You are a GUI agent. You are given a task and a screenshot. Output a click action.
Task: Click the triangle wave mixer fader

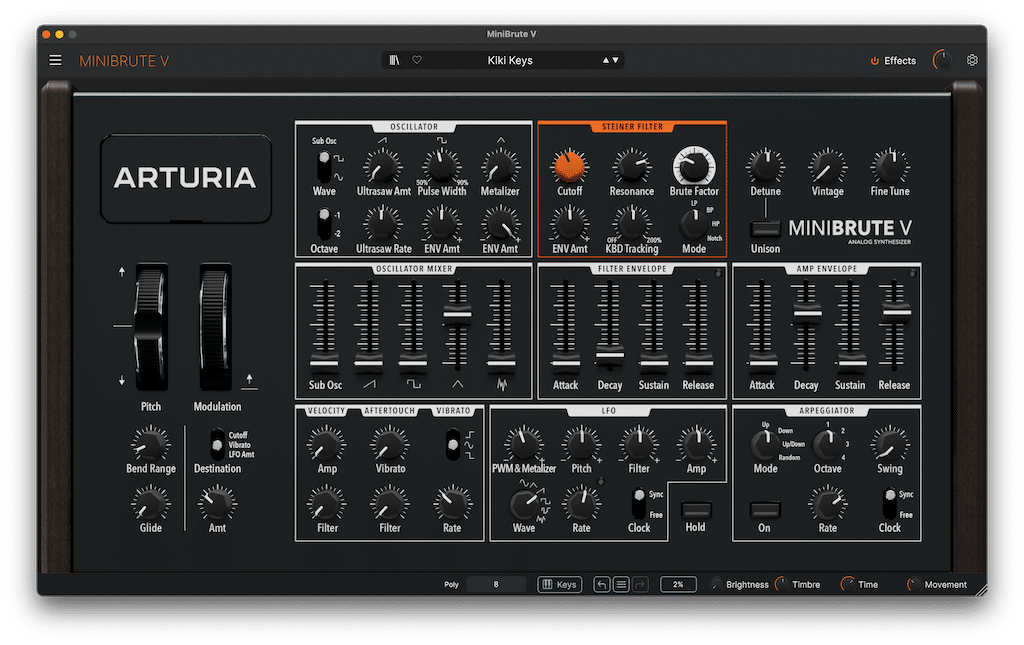point(456,314)
